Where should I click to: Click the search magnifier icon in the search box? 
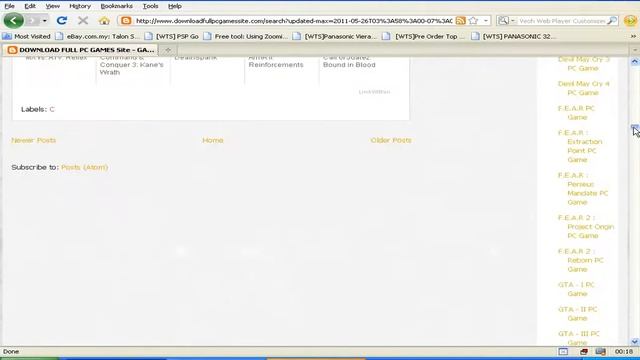(611, 20)
